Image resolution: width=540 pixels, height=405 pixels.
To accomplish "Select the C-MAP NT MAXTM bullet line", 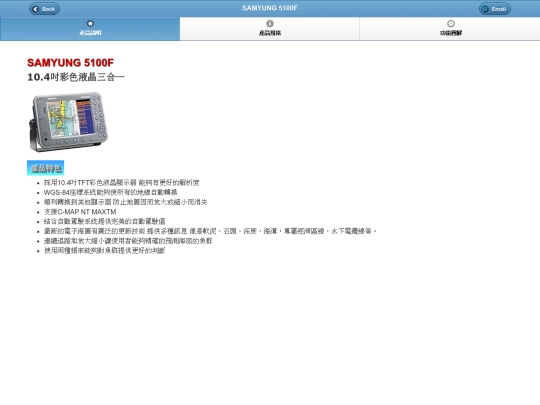I will click(80, 212).
